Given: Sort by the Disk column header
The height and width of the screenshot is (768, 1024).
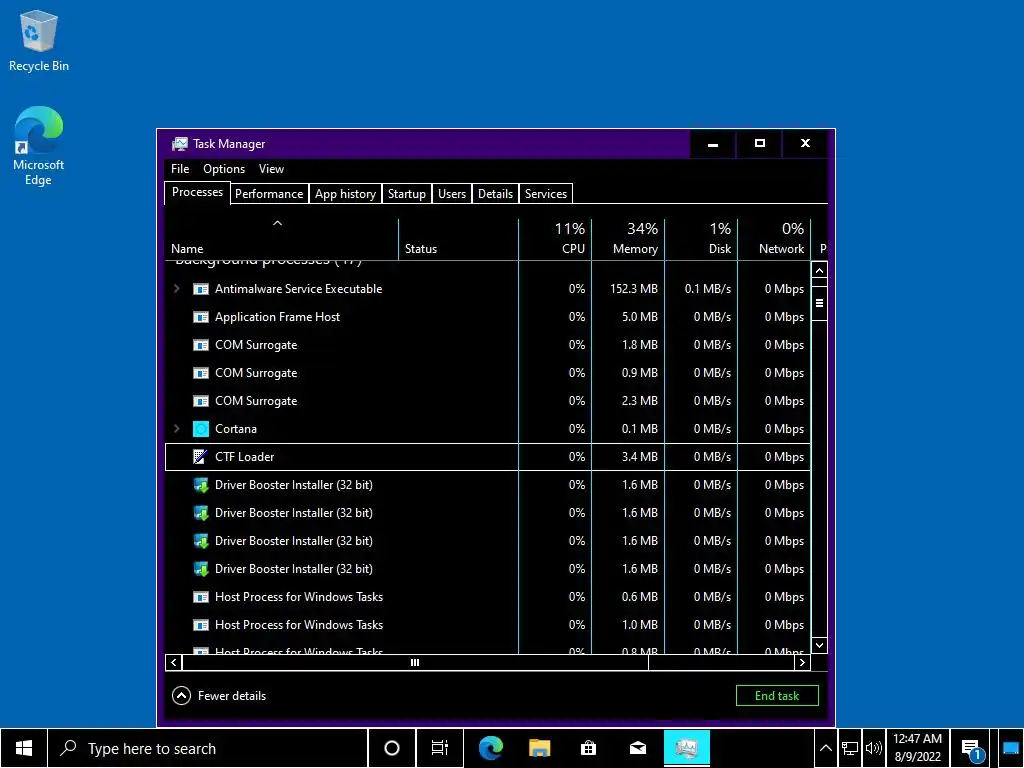Looking at the screenshot, I should pyautogui.click(x=701, y=240).
